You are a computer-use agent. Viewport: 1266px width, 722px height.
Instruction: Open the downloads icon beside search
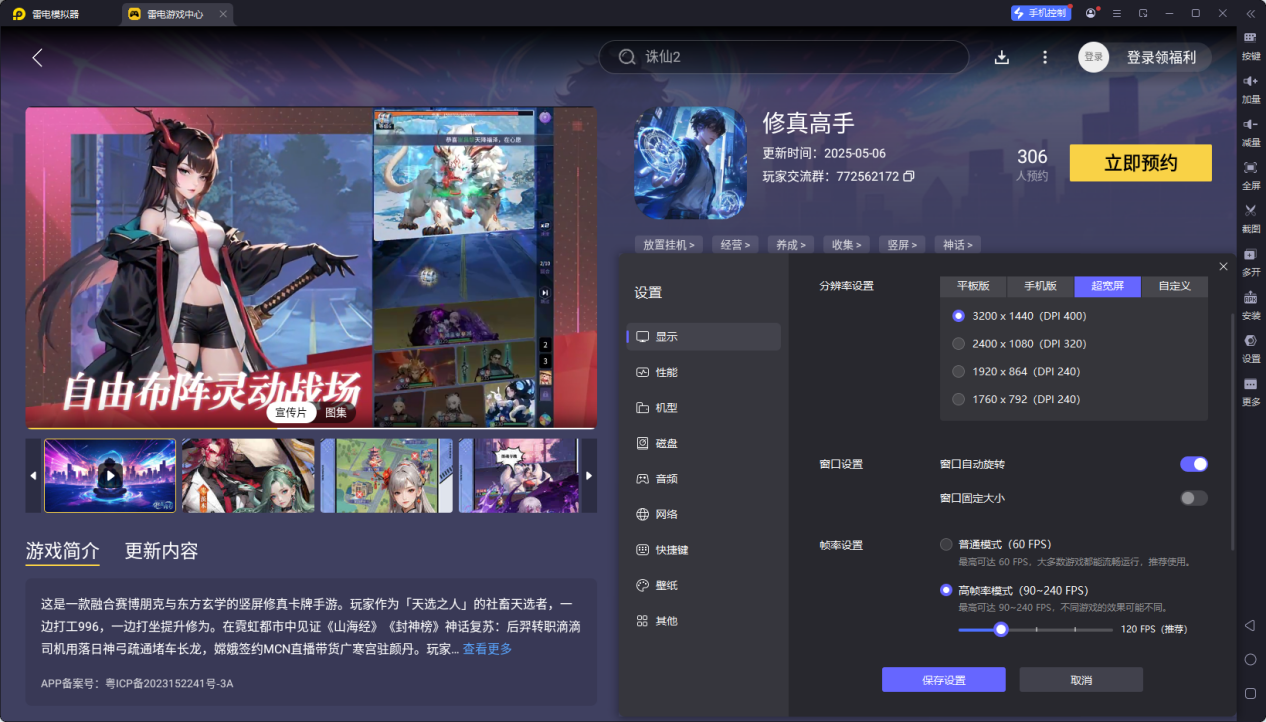point(1002,57)
